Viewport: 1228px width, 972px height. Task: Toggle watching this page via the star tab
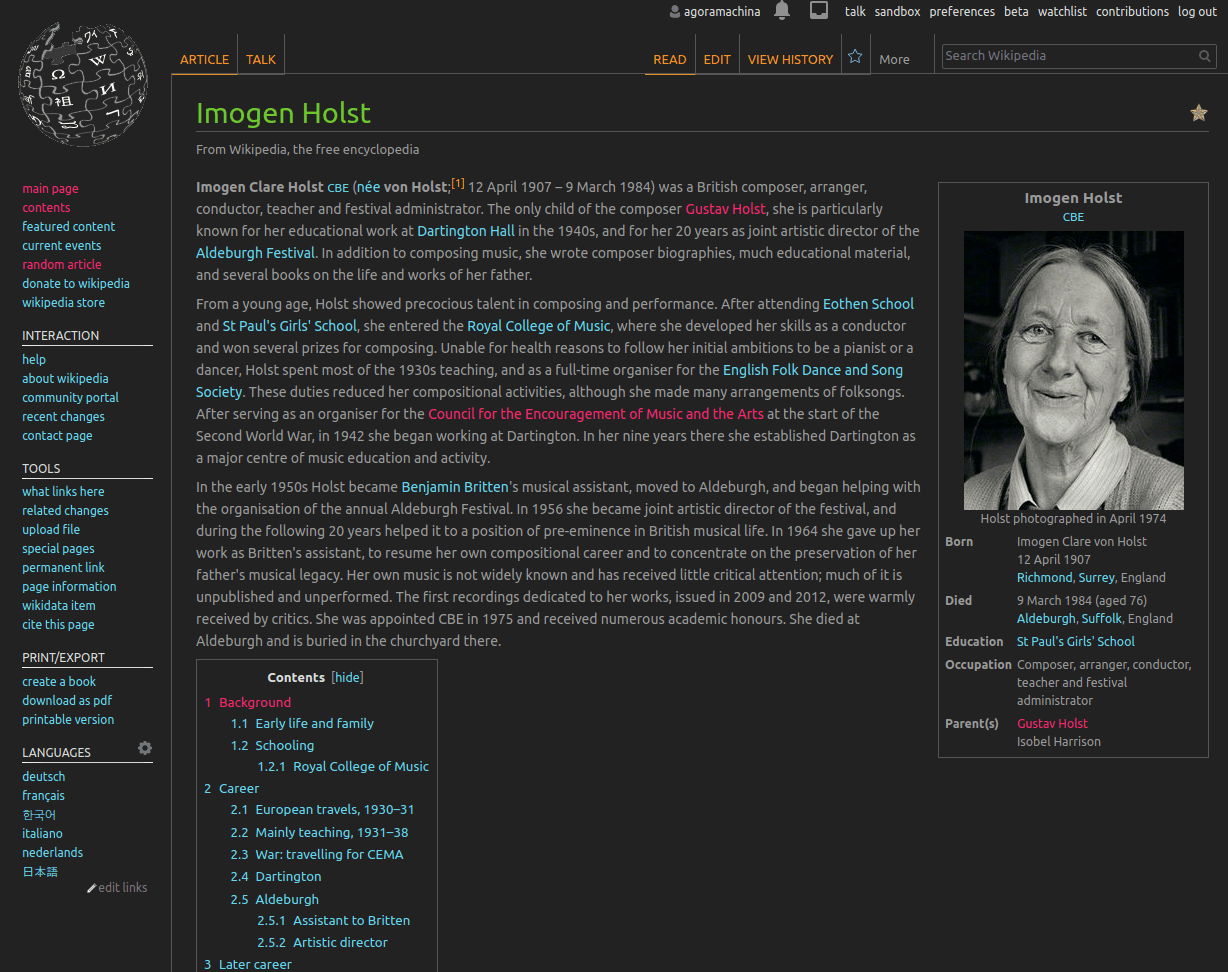coord(855,56)
